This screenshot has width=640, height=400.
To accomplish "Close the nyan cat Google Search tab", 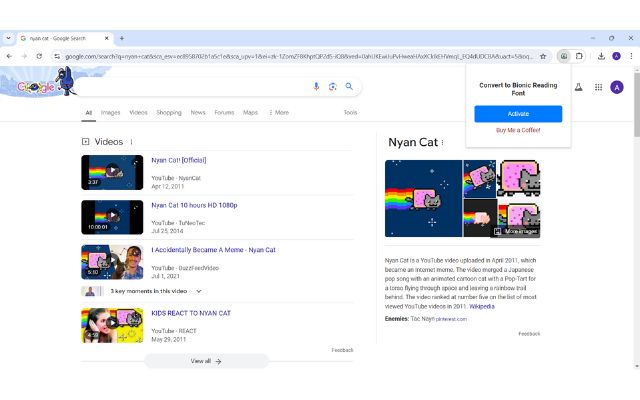I will 107,38.
